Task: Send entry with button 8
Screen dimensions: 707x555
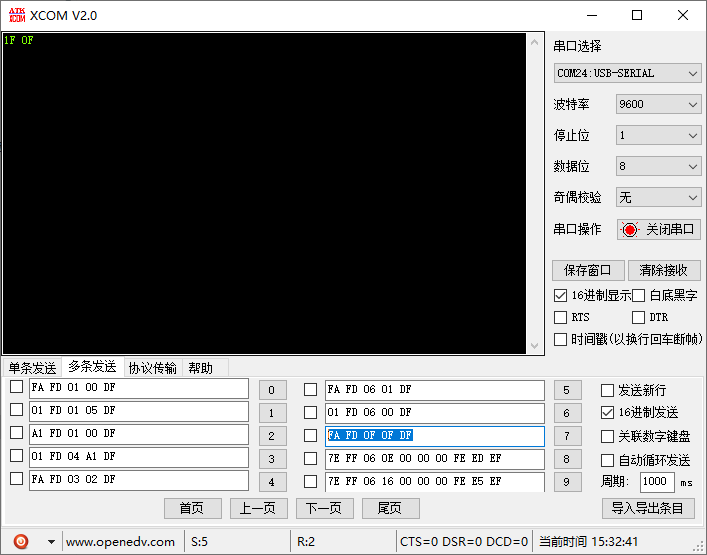Action: (x=567, y=459)
